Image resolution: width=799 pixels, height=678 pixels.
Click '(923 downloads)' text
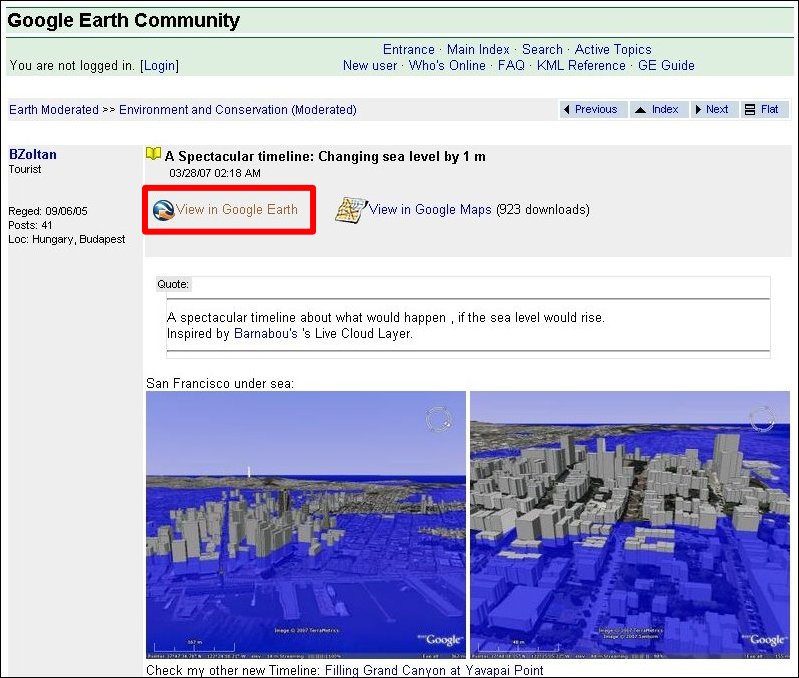click(x=543, y=209)
